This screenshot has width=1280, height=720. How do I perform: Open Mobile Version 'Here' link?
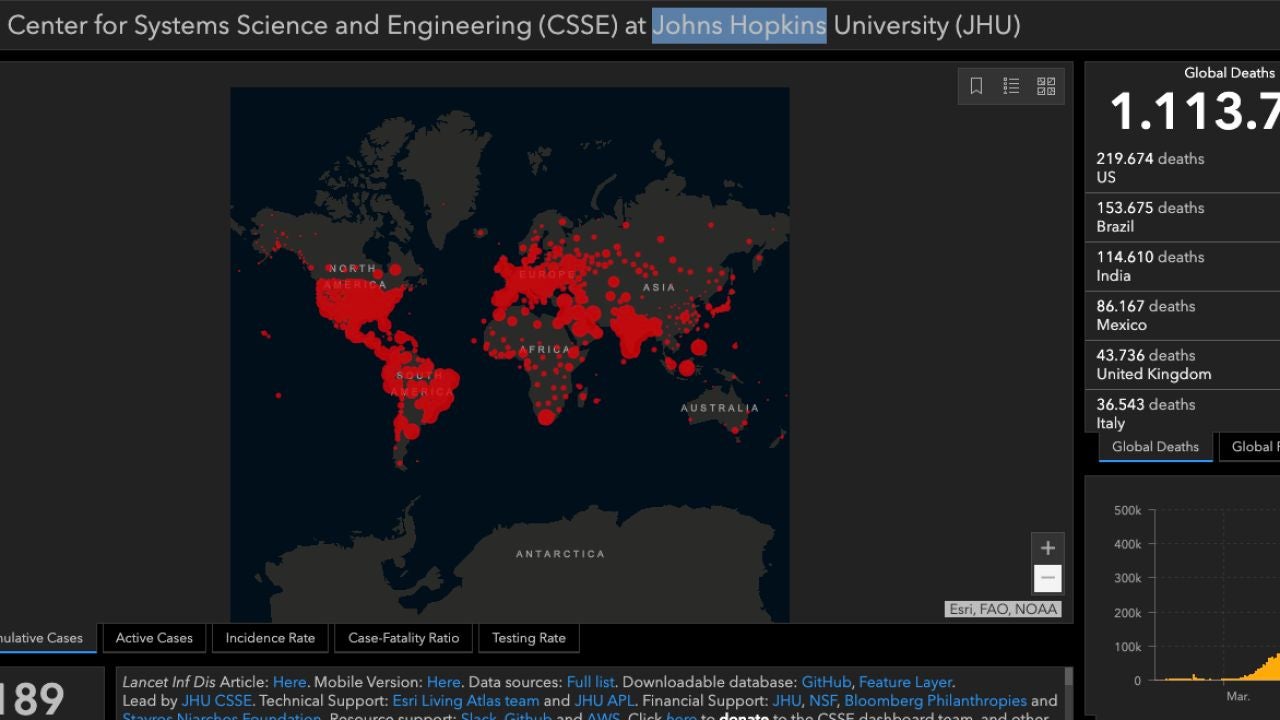pyautogui.click(x=444, y=682)
